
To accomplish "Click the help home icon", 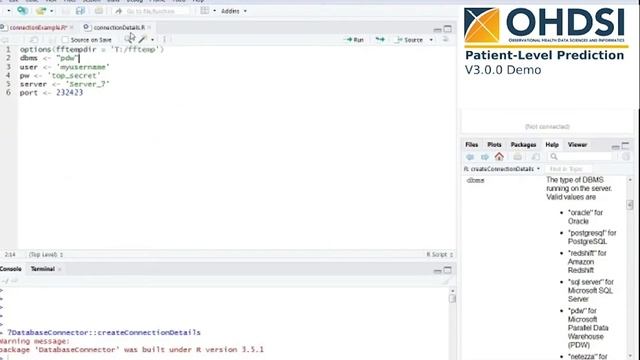I will coord(499,157).
